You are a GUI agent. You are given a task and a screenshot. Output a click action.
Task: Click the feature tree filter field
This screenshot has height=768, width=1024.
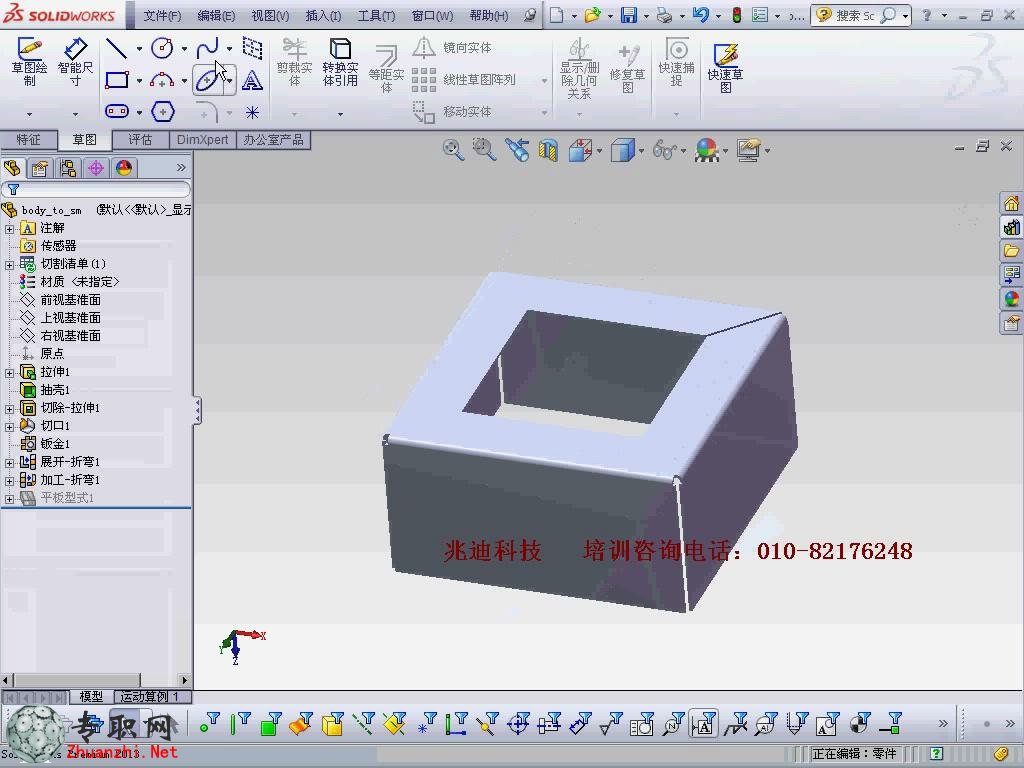tap(96, 189)
